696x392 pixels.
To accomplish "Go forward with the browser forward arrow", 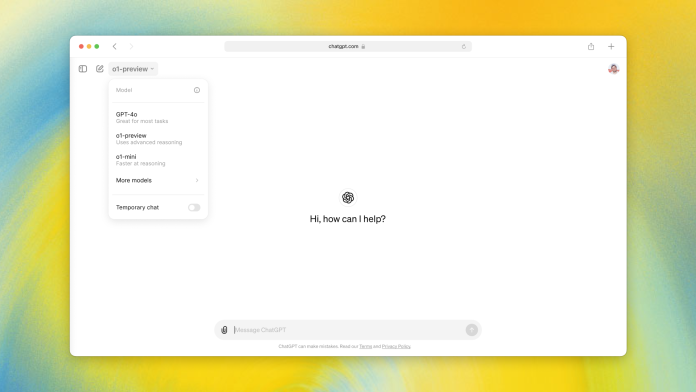I will [x=131, y=46].
